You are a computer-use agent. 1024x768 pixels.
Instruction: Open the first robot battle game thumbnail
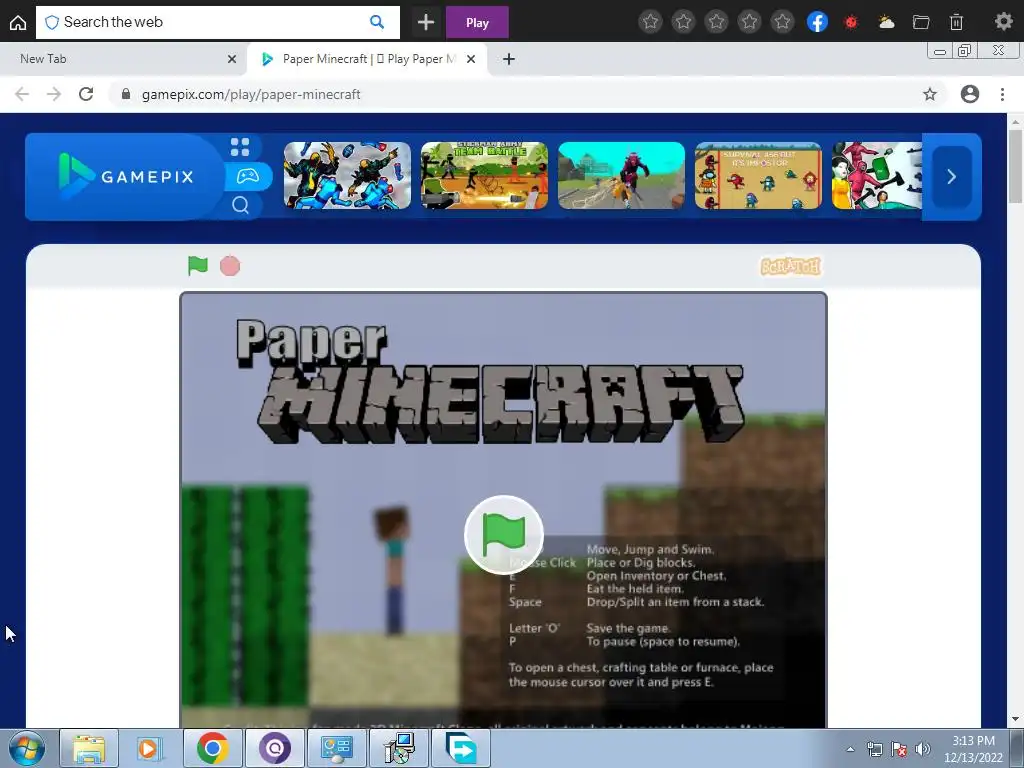[347, 176]
